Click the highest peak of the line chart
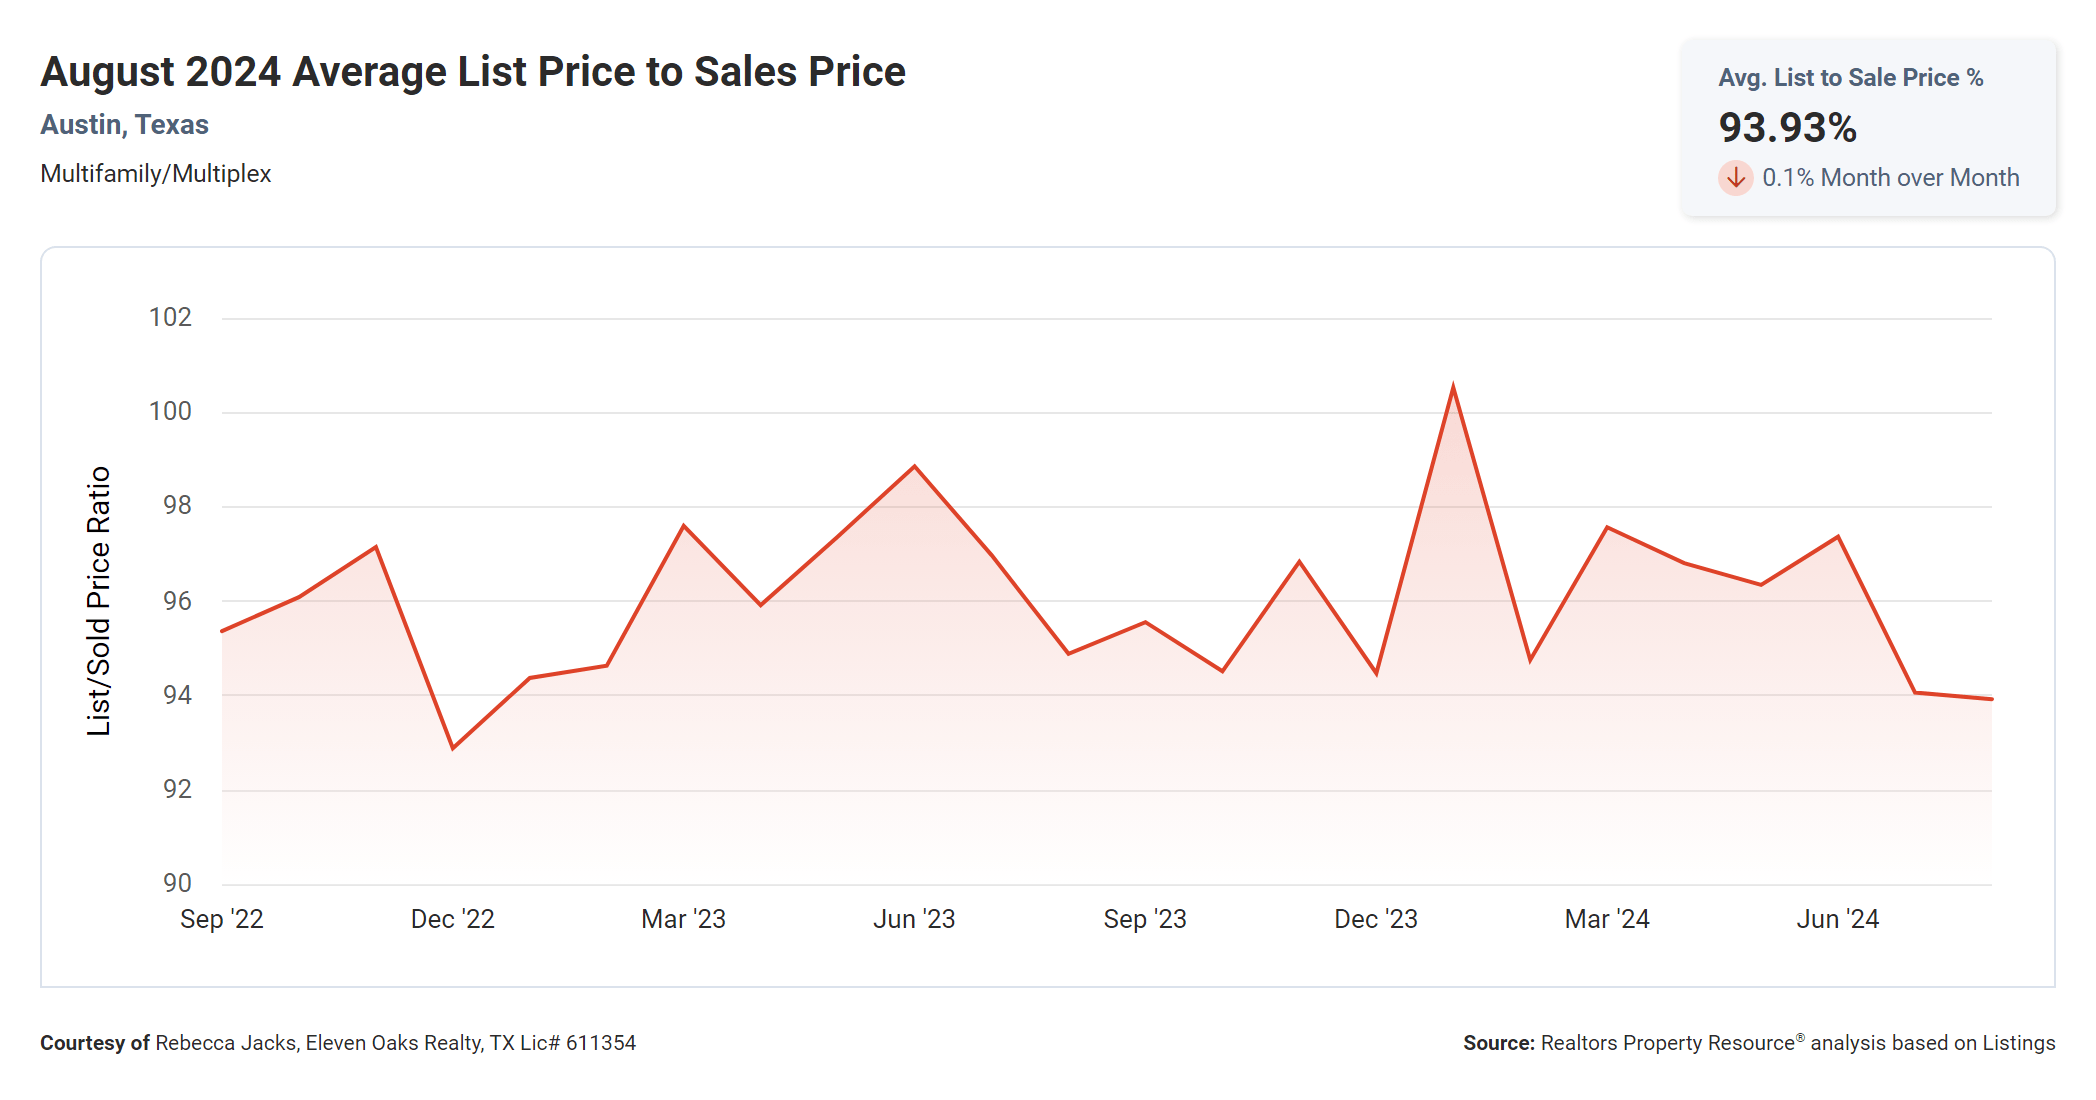 (x=1453, y=387)
